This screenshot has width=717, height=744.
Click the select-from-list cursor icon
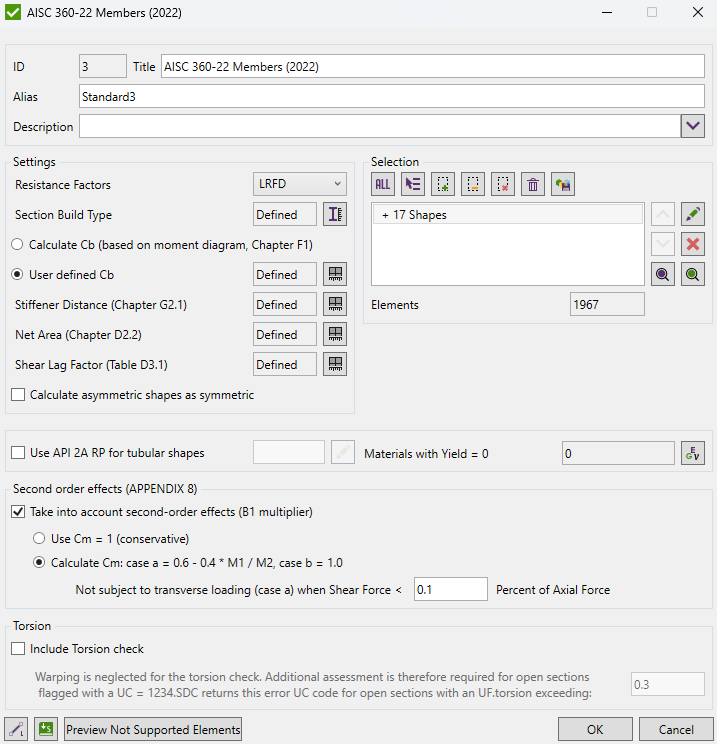412,184
